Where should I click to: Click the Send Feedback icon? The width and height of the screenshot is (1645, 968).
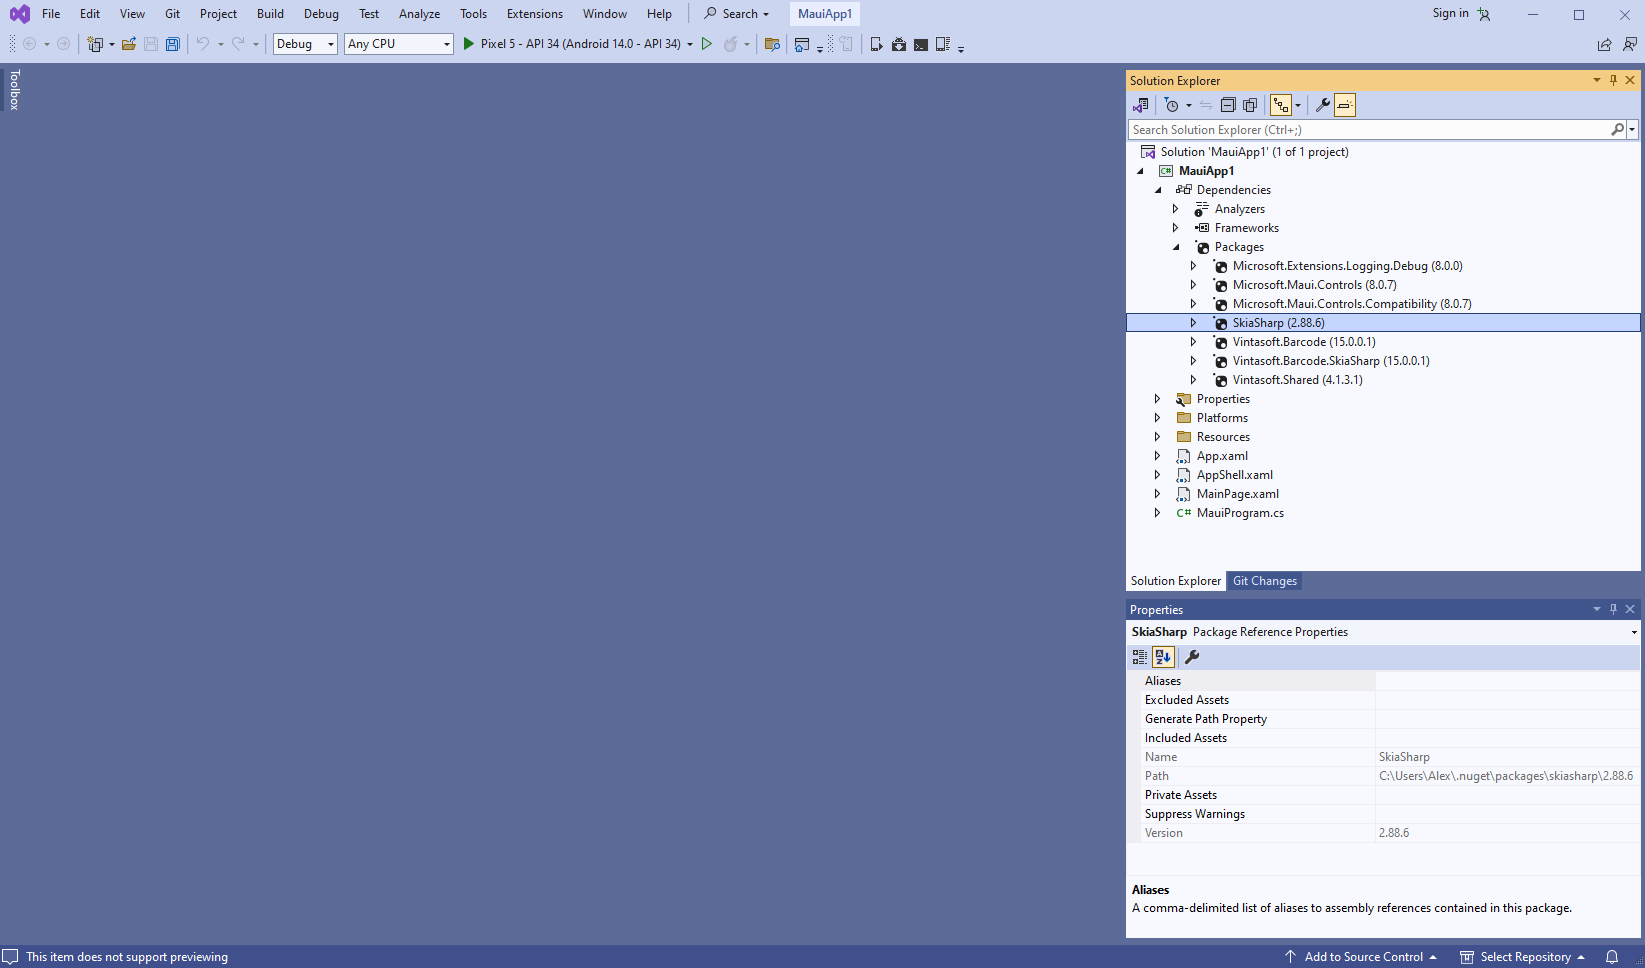coord(1630,44)
